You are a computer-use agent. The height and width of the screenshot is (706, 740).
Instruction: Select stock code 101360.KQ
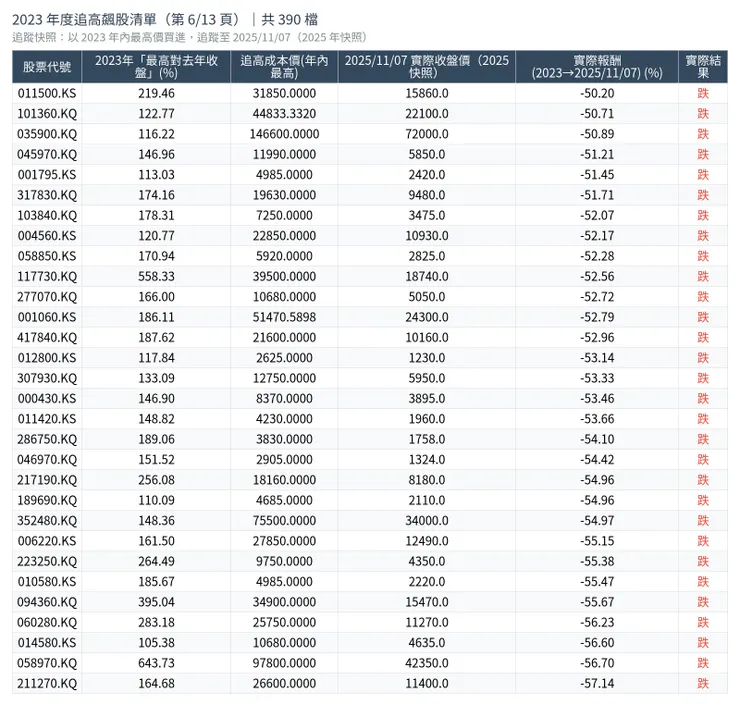coord(47,114)
